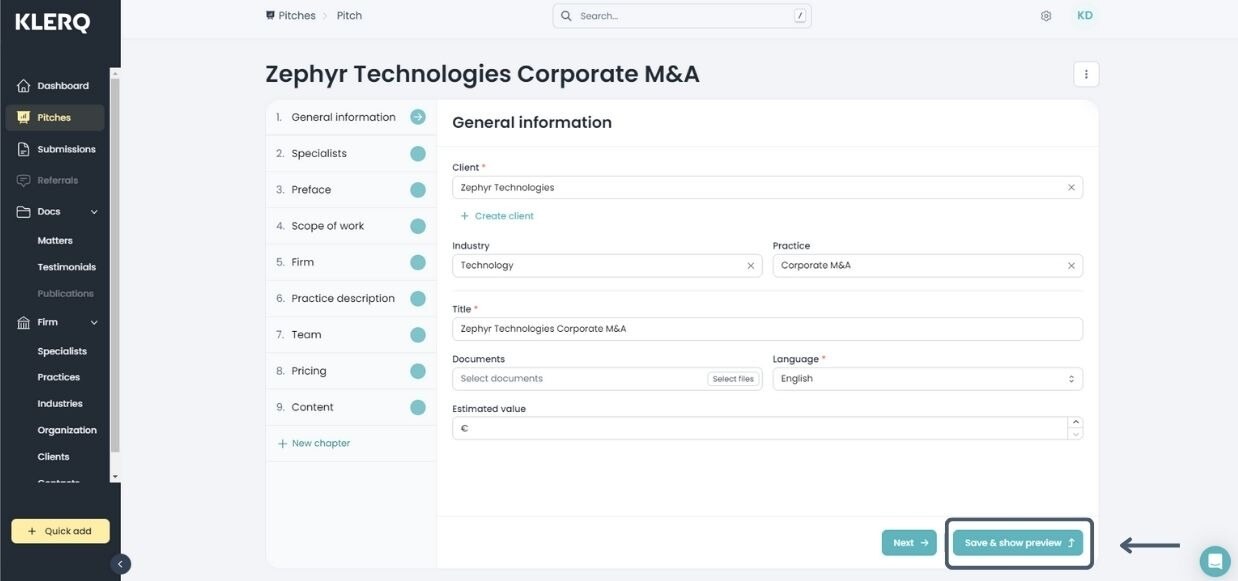Click the Referrals chat icon

(x=23, y=180)
